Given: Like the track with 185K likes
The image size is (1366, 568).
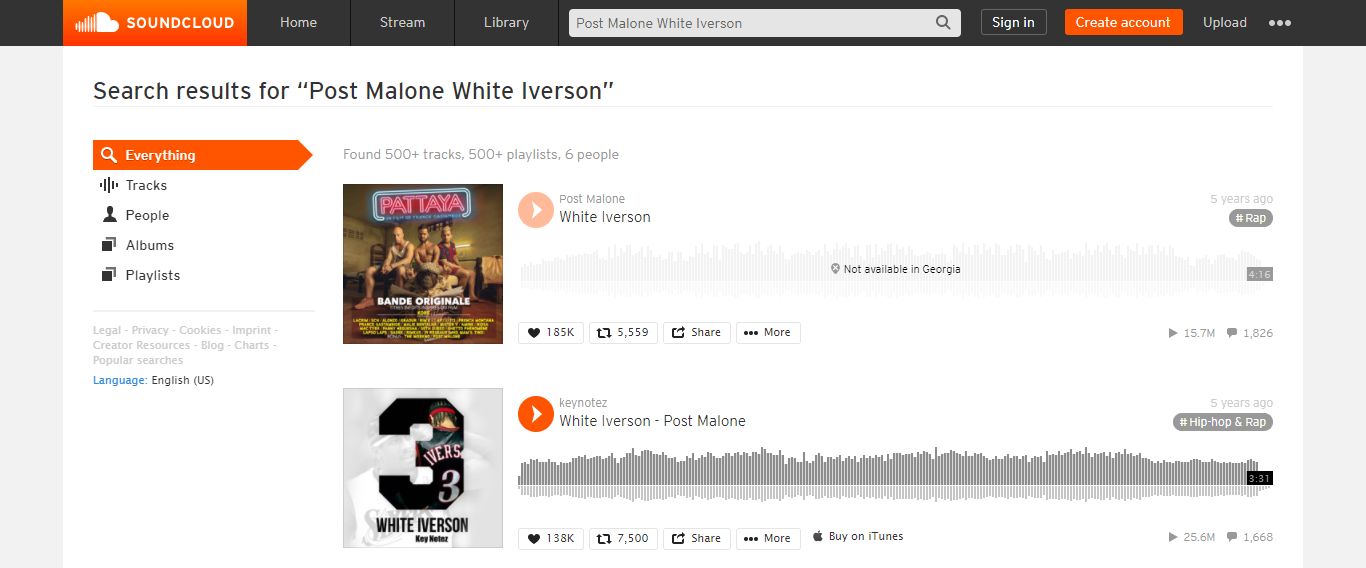Looking at the screenshot, I should click(x=551, y=333).
